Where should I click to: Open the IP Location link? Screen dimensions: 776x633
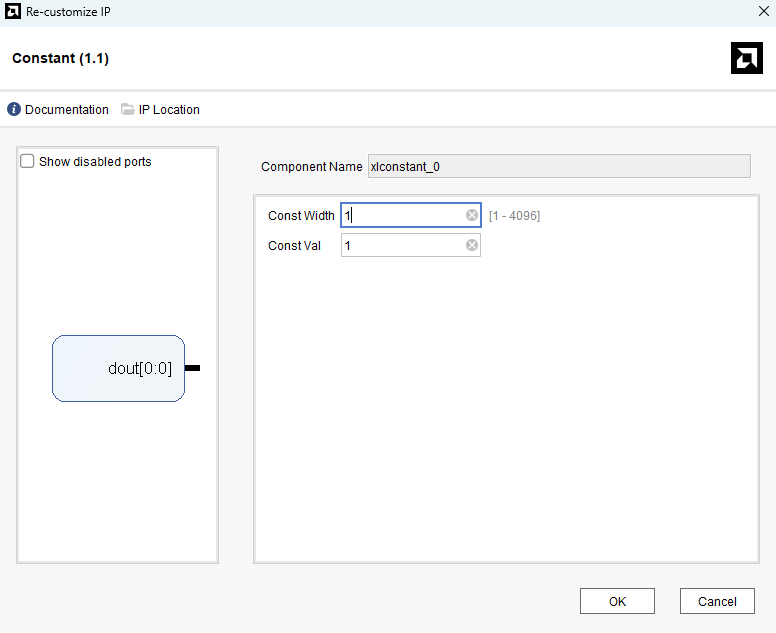tap(169, 110)
